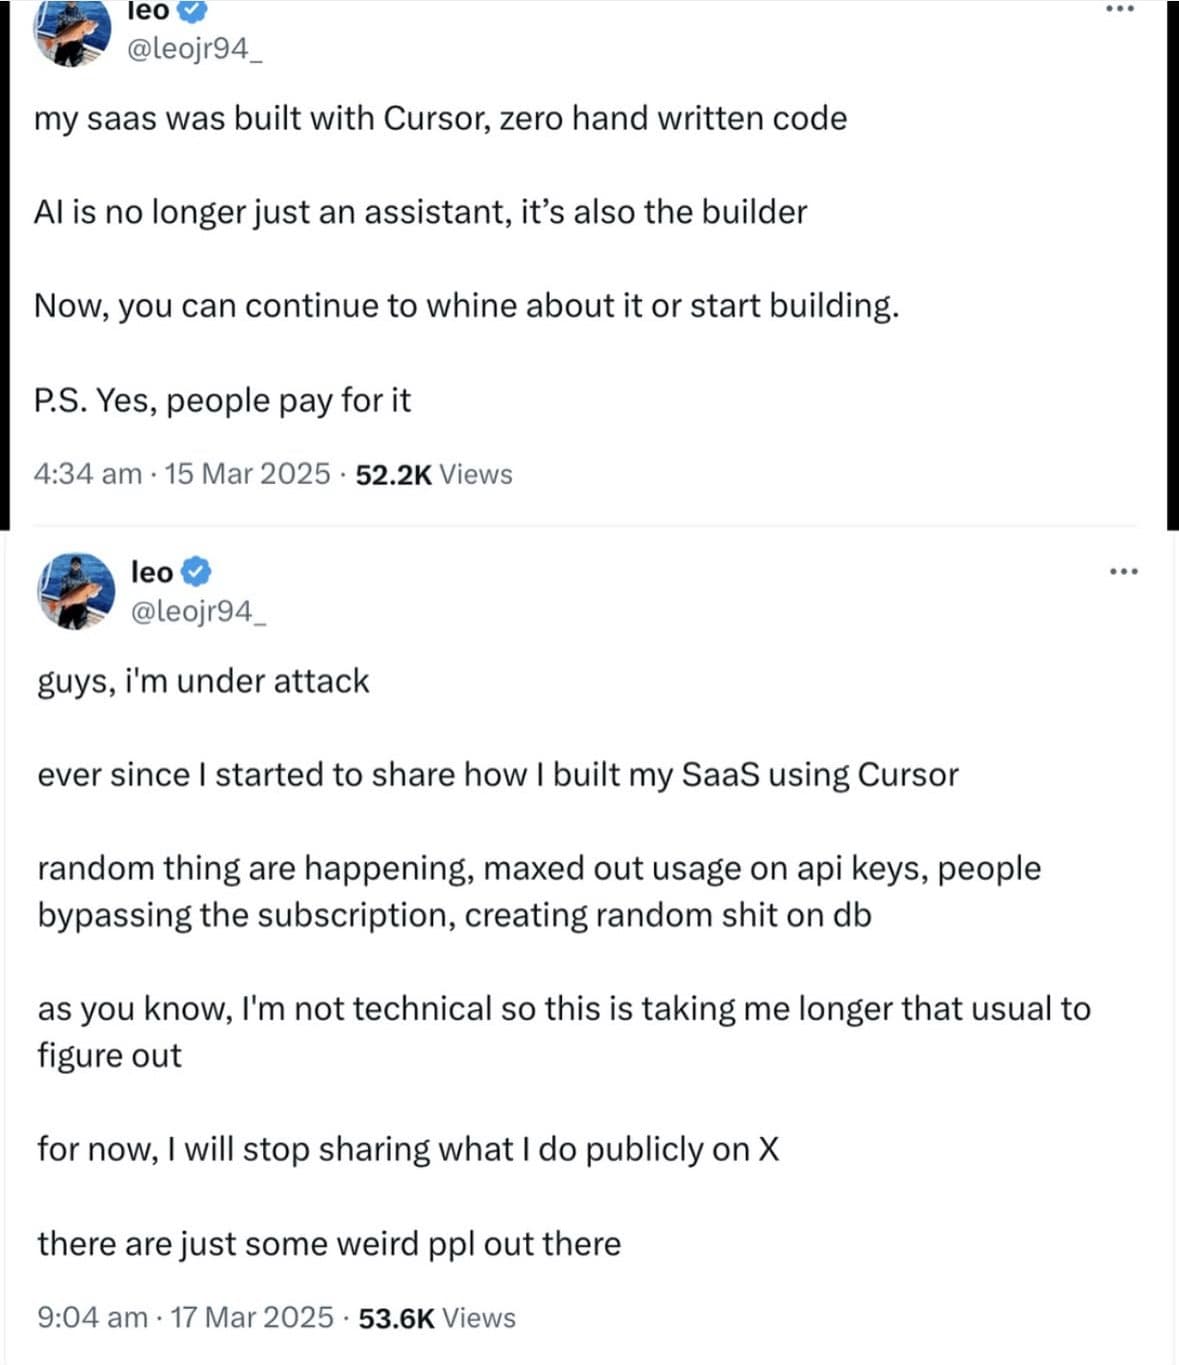Open the more options menu on the second tweet
The height and width of the screenshot is (1365, 1179).
coord(1125,570)
